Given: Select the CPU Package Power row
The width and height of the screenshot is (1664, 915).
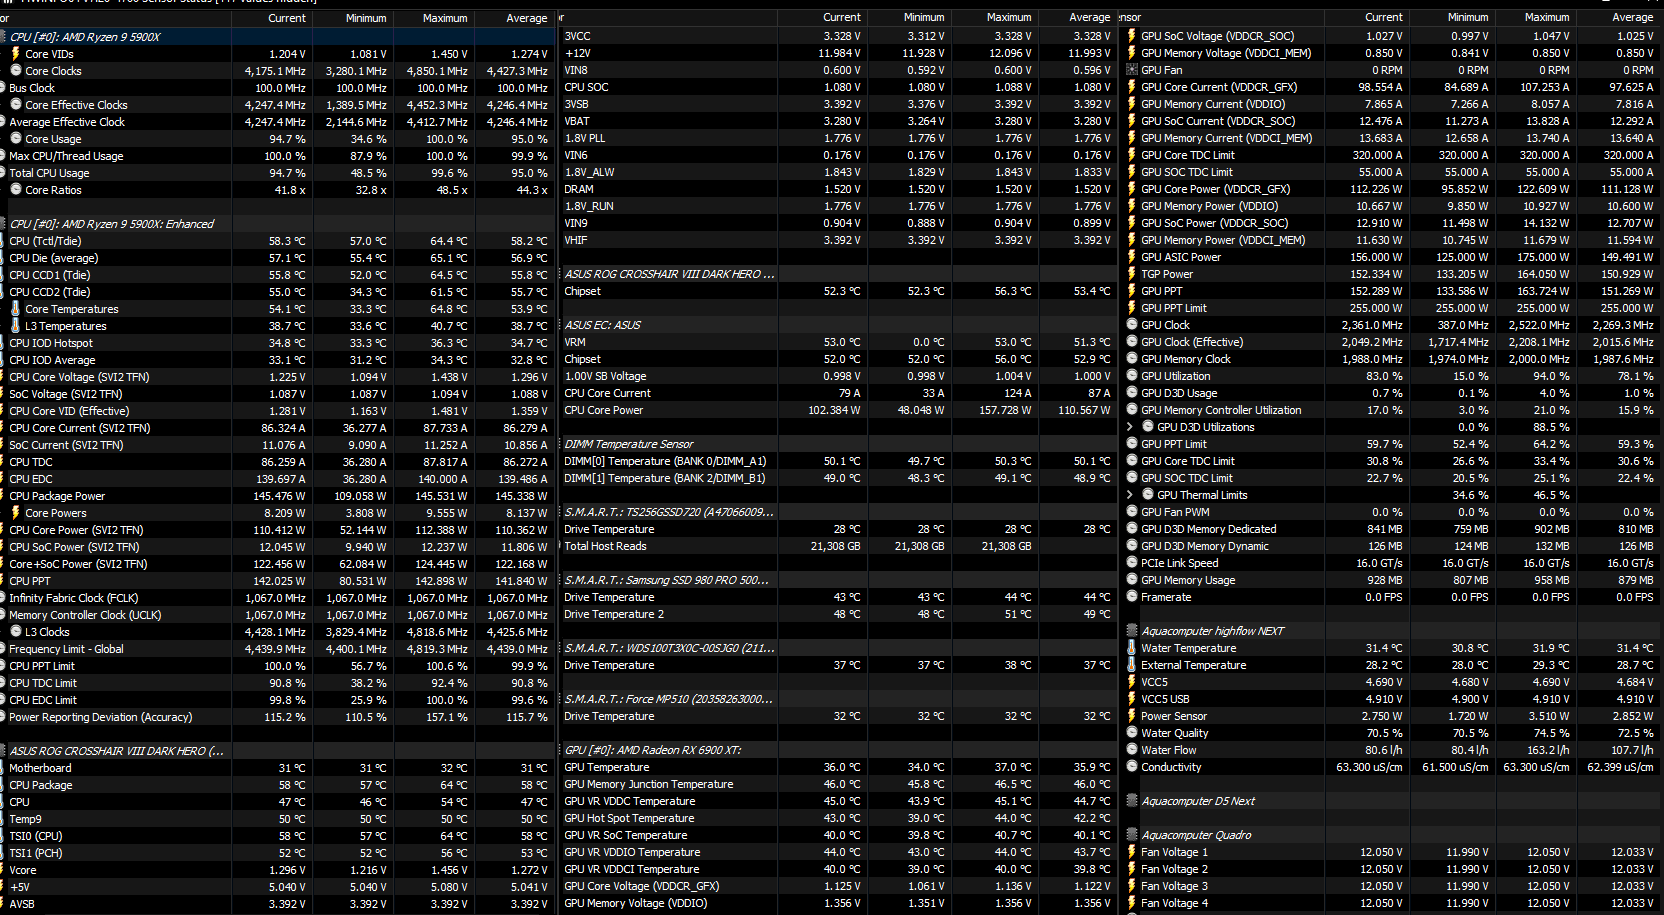Looking at the screenshot, I should click(x=277, y=496).
